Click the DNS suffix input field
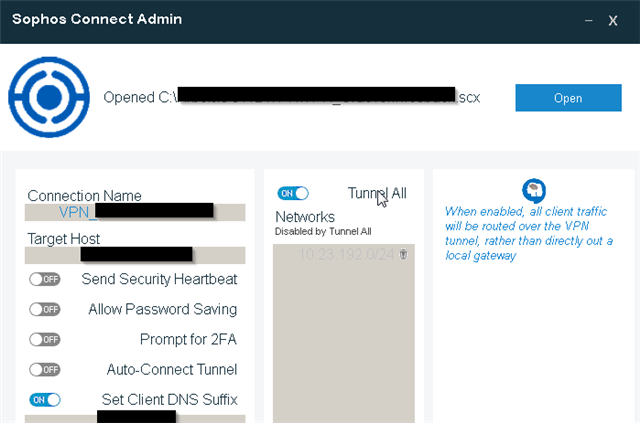The image size is (640, 423). coord(135,419)
